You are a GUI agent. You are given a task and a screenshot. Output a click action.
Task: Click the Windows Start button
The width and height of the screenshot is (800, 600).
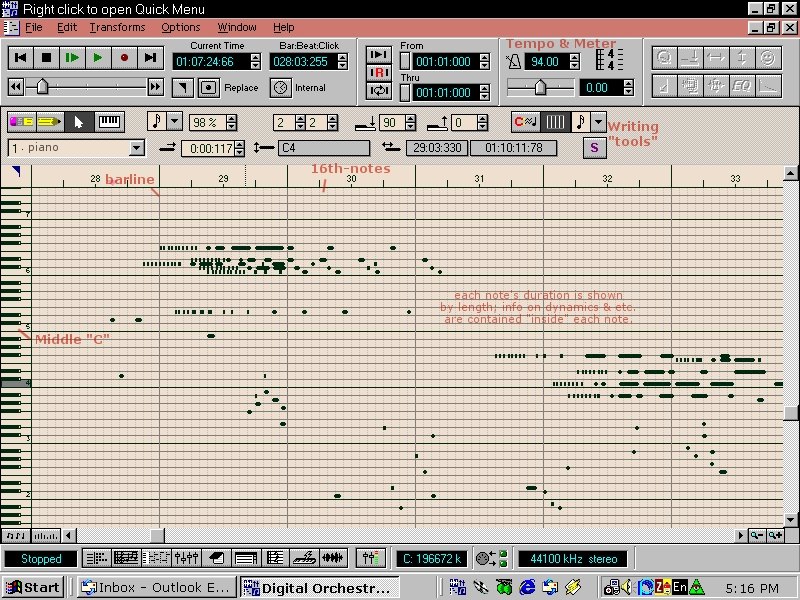(x=32, y=587)
